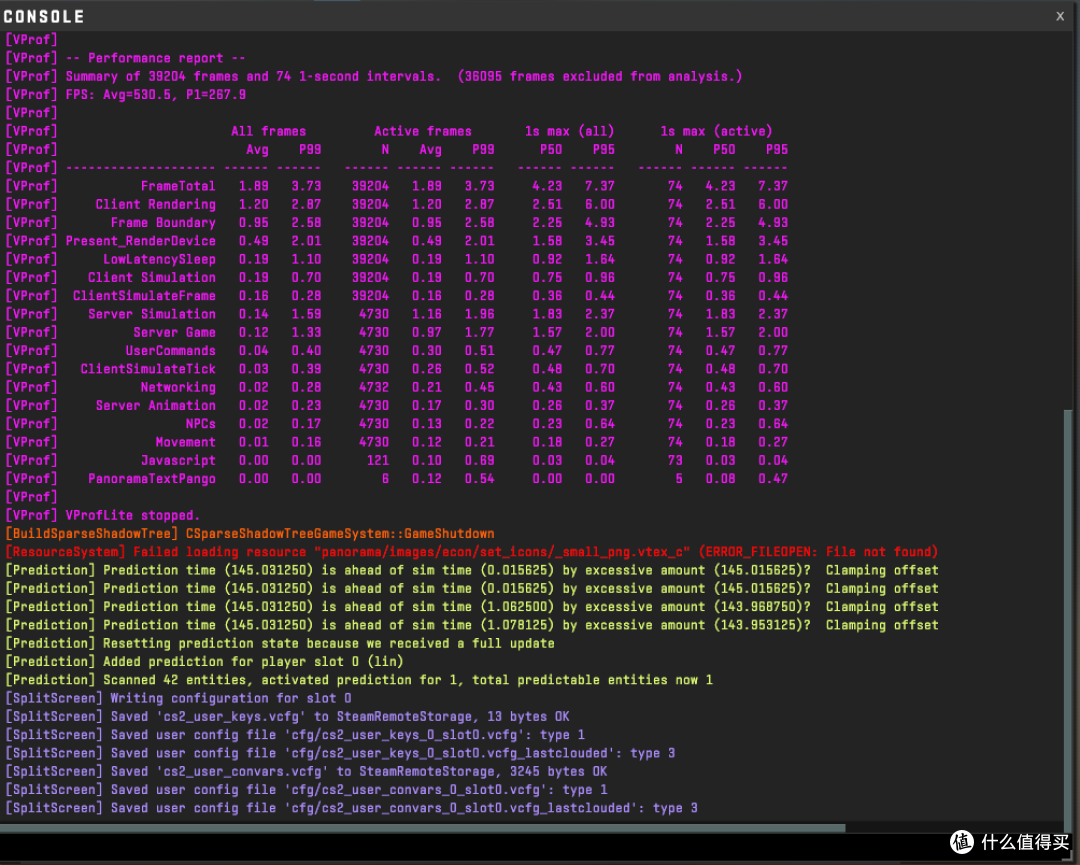Select the 'PanoramaTextPango' row label

(152, 479)
